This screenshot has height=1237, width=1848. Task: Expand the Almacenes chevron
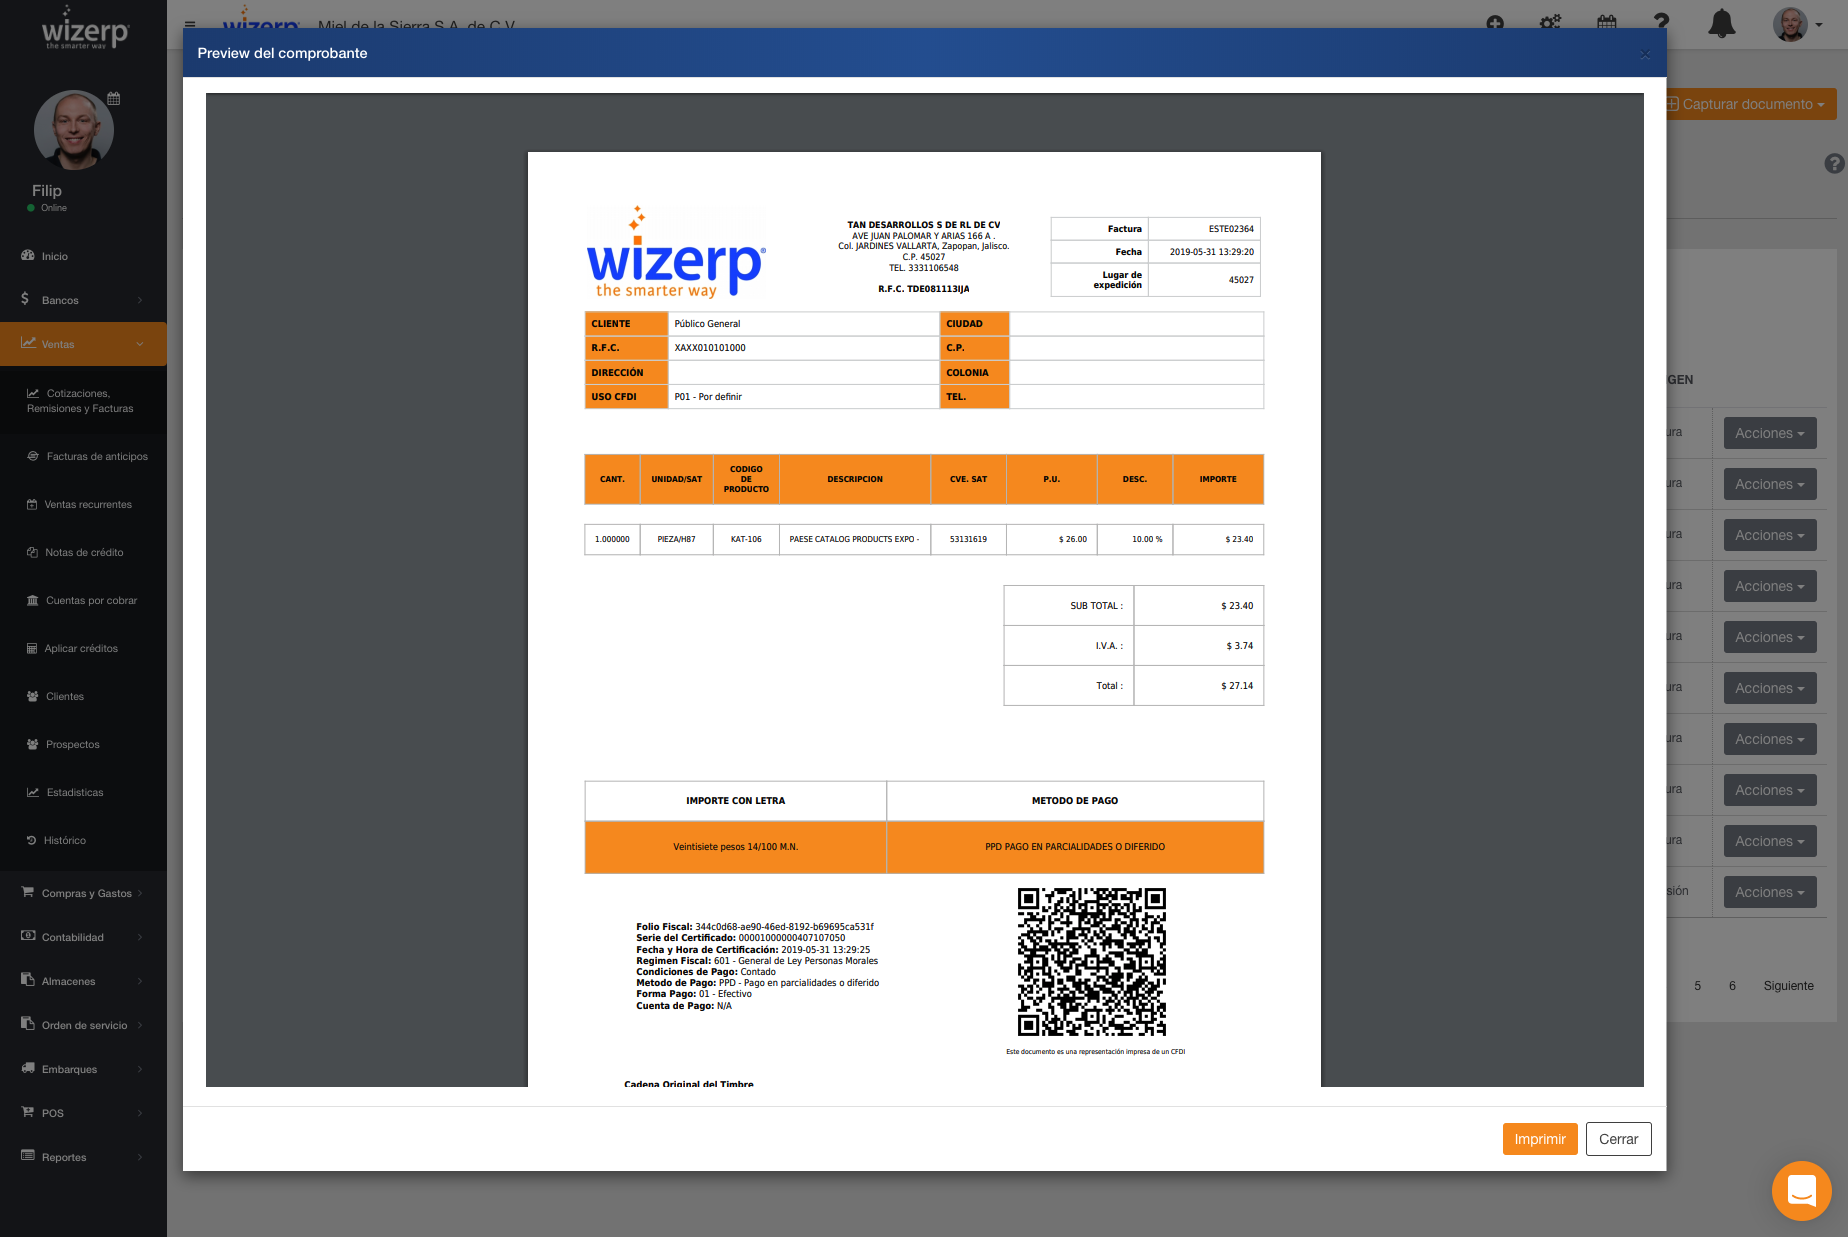pyautogui.click(x=140, y=981)
